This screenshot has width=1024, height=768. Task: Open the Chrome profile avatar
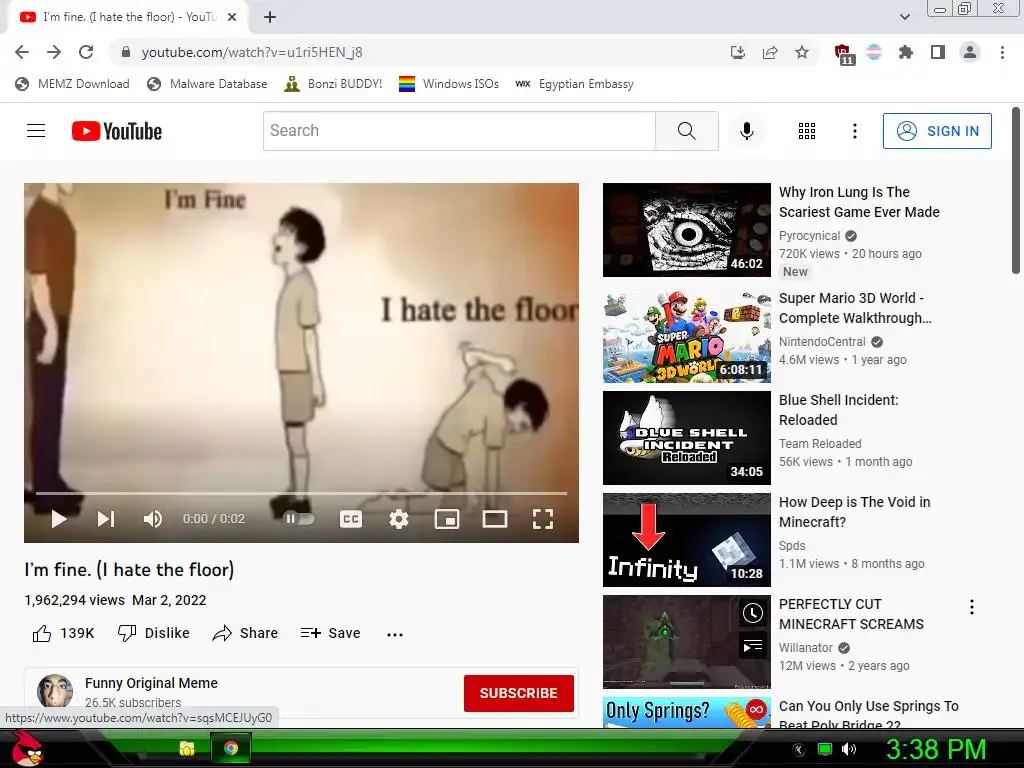click(x=970, y=52)
